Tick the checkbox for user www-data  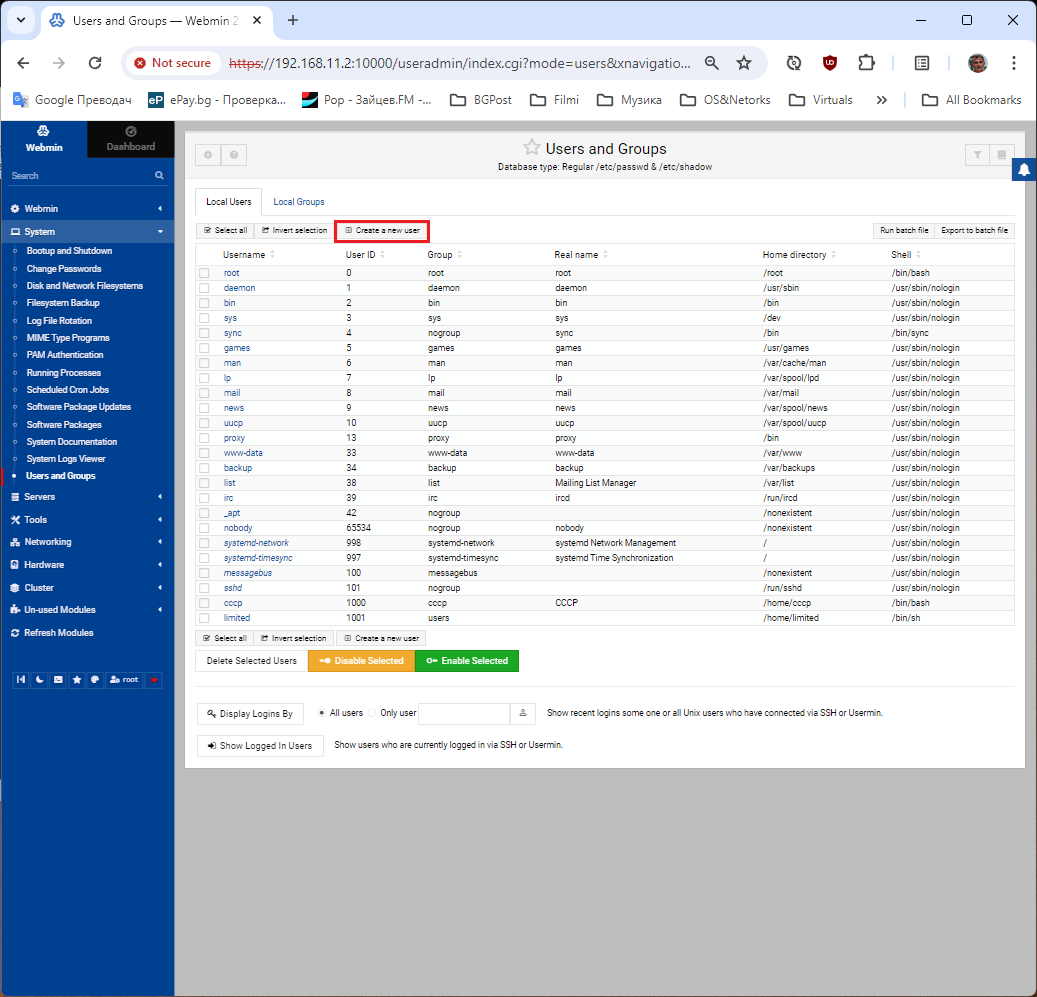coord(204,454)
